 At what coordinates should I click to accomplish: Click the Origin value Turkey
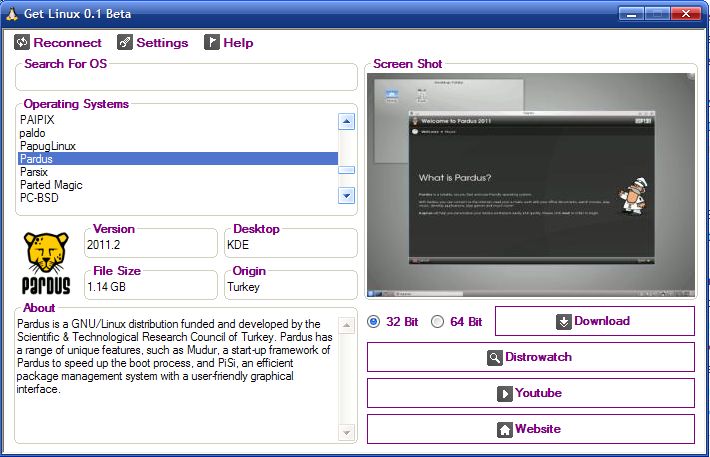coord(244,287)
